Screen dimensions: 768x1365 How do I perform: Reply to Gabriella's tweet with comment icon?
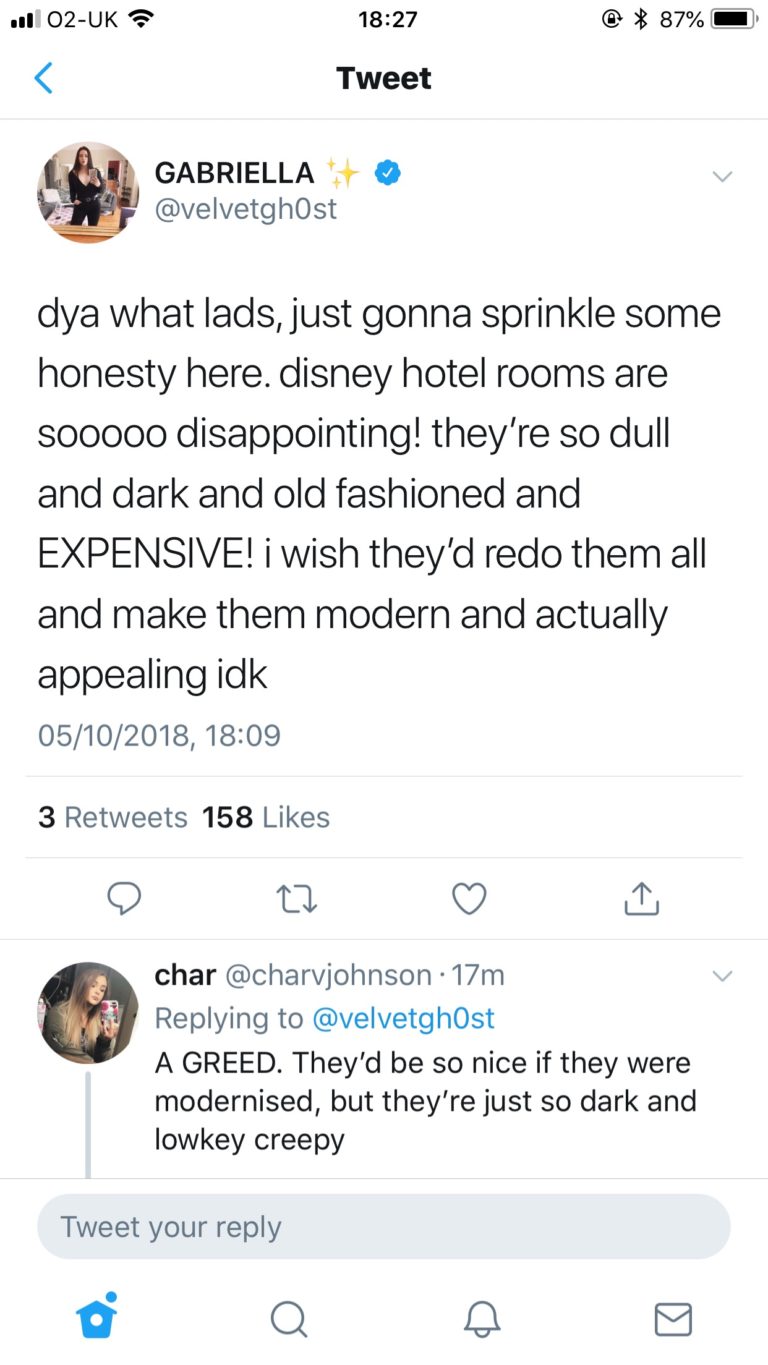coord(123,899)
